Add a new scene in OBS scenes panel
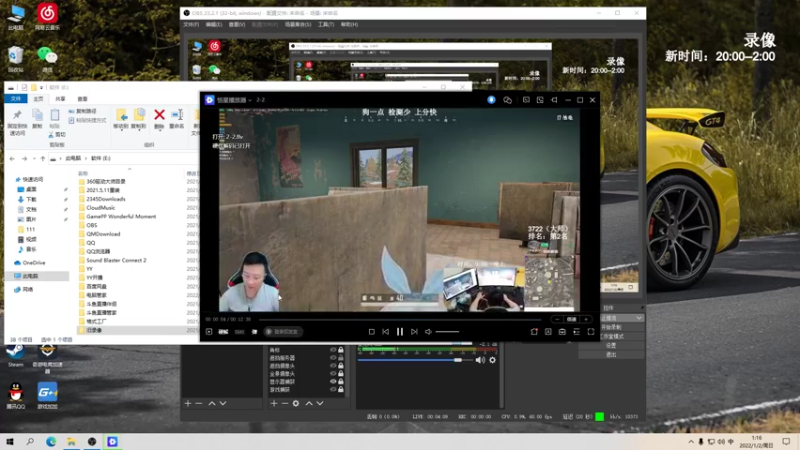This screenshot has height=450, width=800. click(188, 403)
